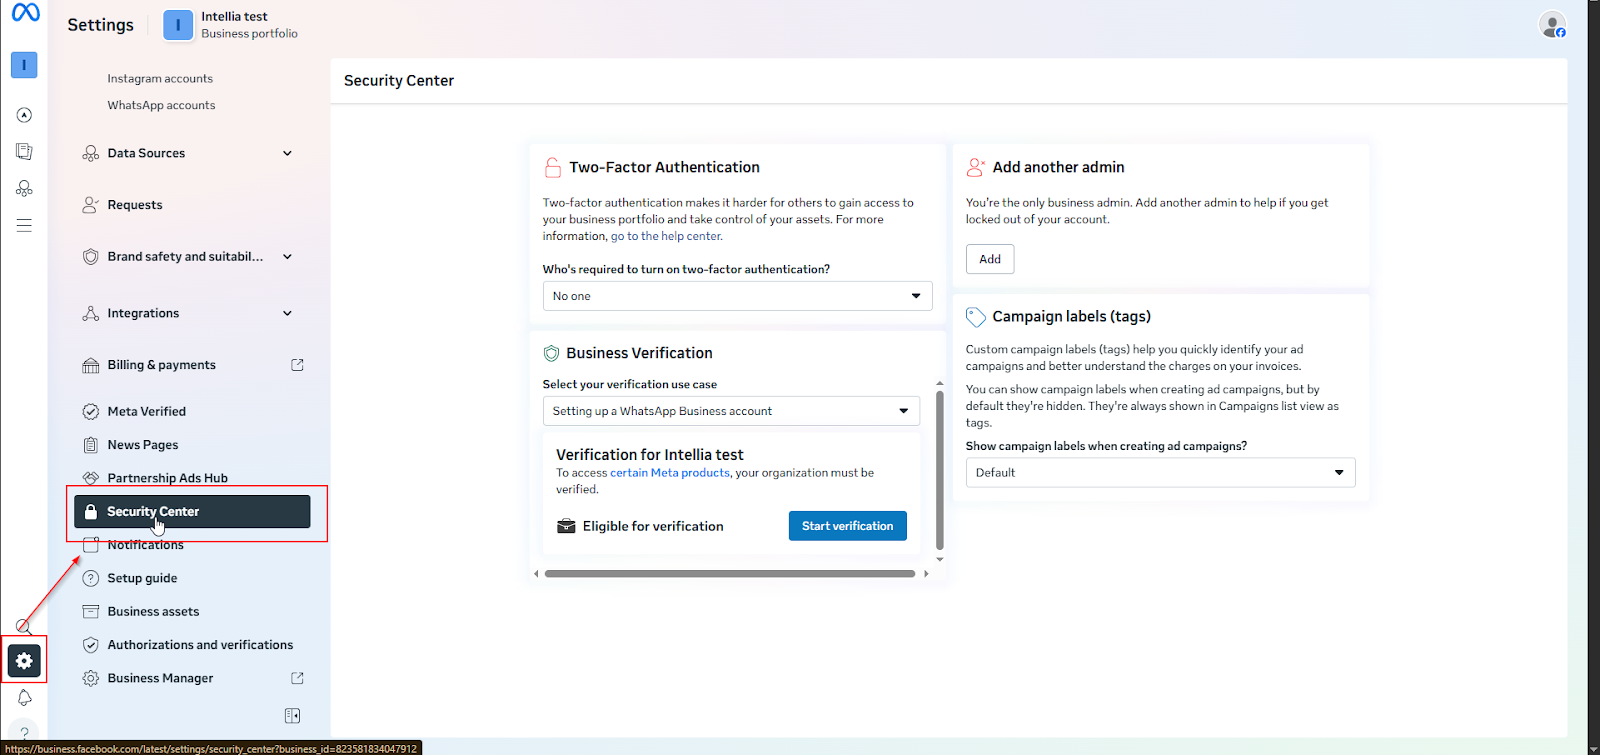
Task: Open the settings gear in left rail
Action: [24, 661]
